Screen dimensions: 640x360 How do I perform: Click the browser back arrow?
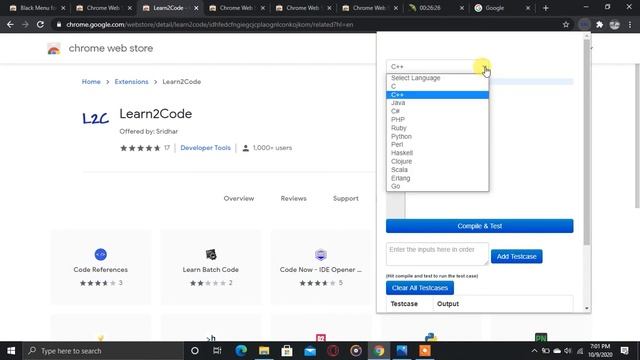pyautogui.click(x=10, y=24)
